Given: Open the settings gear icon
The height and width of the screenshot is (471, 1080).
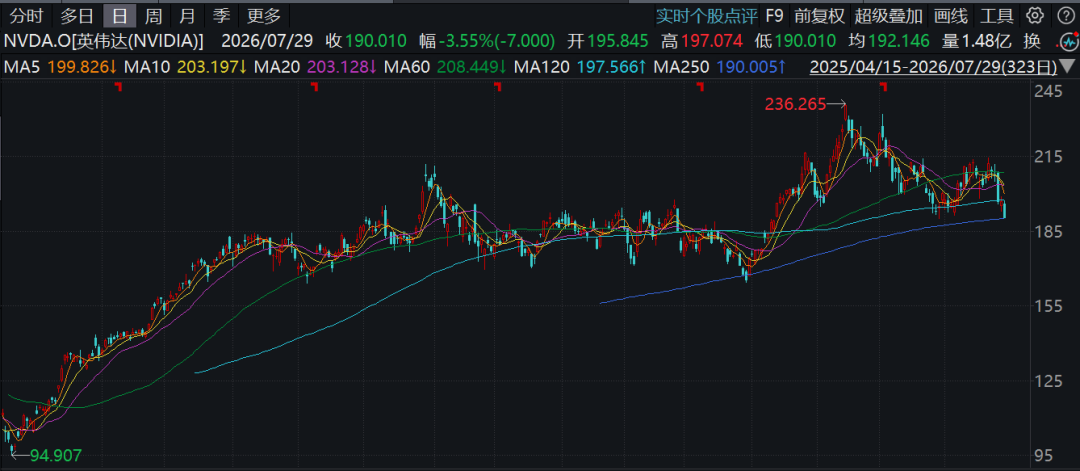Looking at the screenshot, I should pos(1035,15).
